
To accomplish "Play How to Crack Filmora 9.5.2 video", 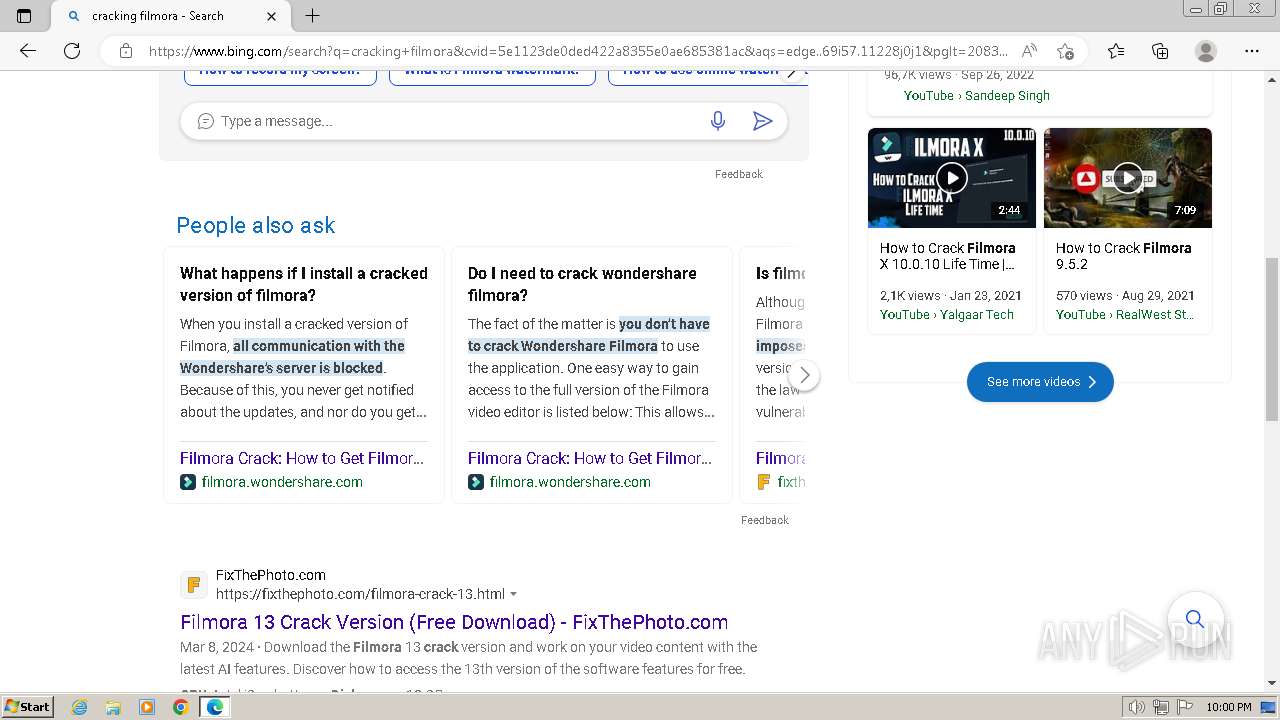I will coord(1128,178).
